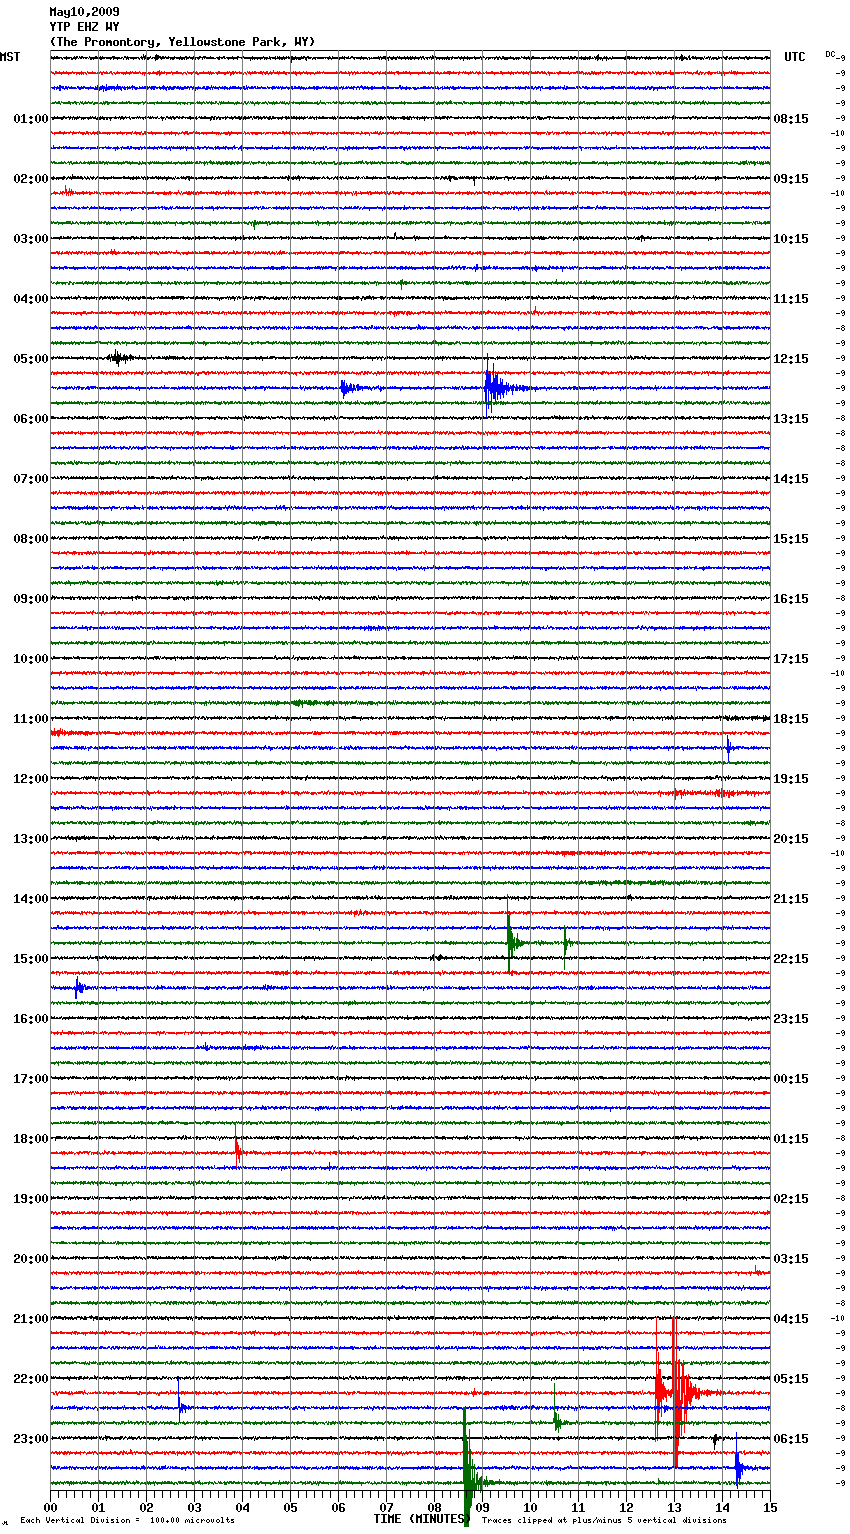
Task: Select the 06:00 MST time label
Action: click(x=31, y=419)
